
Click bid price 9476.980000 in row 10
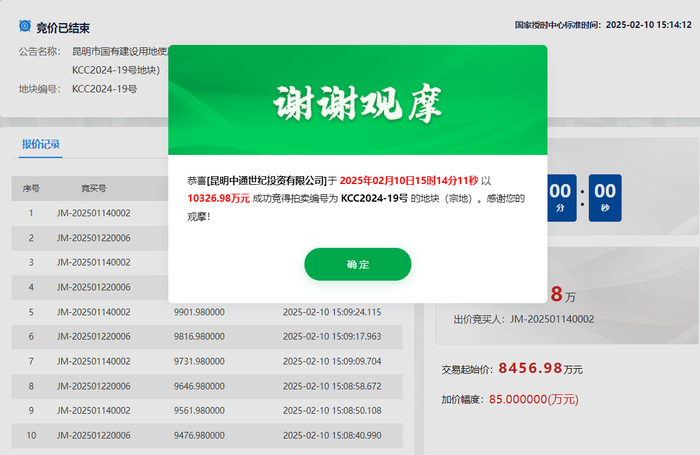199,435
